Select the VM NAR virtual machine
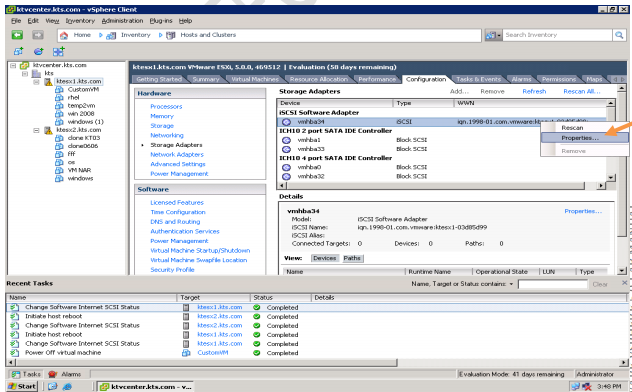632x392 pixels. click(x=79, y=170)
